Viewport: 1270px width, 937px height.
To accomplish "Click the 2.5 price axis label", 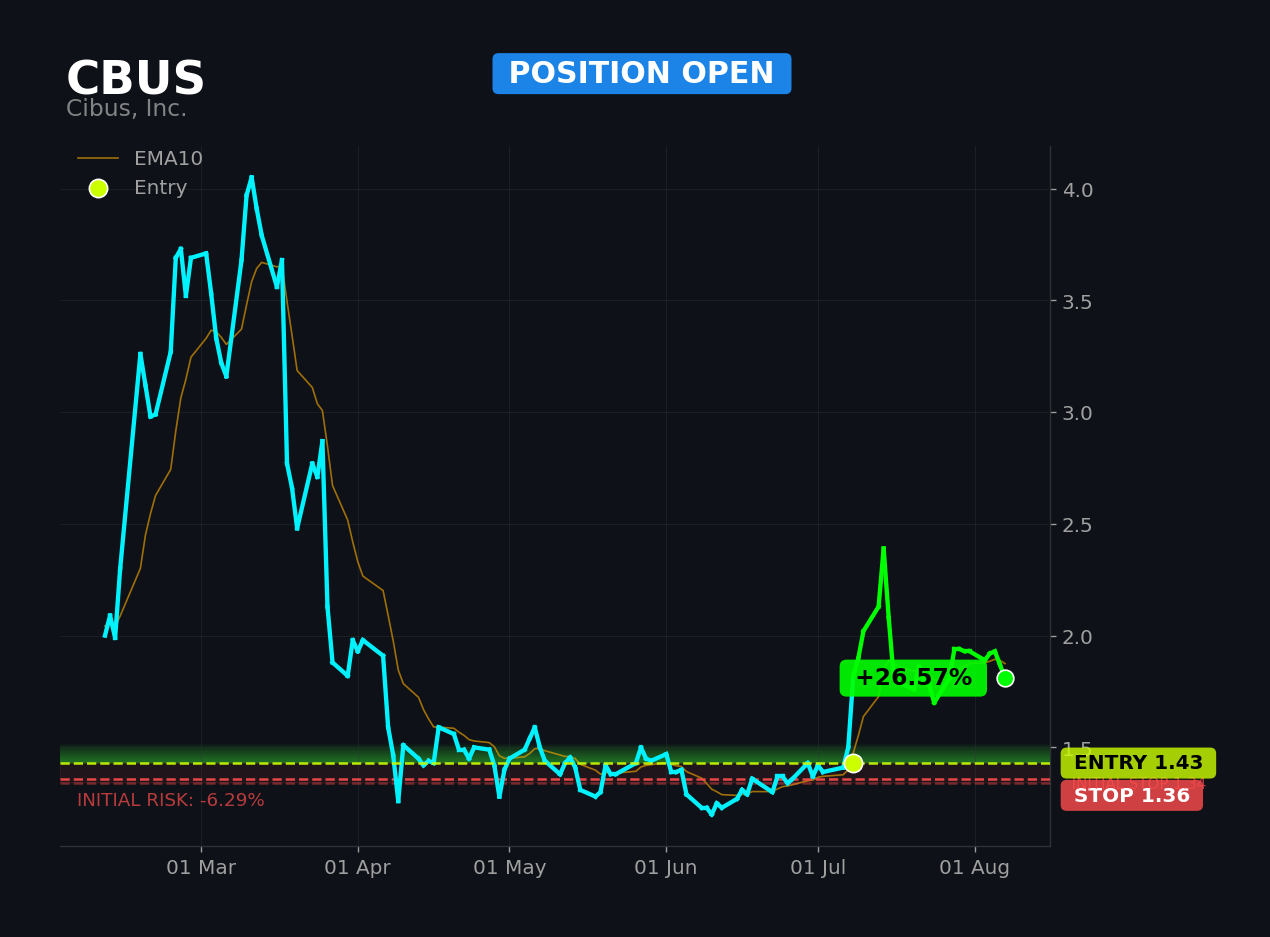I will click(1078, 525).
